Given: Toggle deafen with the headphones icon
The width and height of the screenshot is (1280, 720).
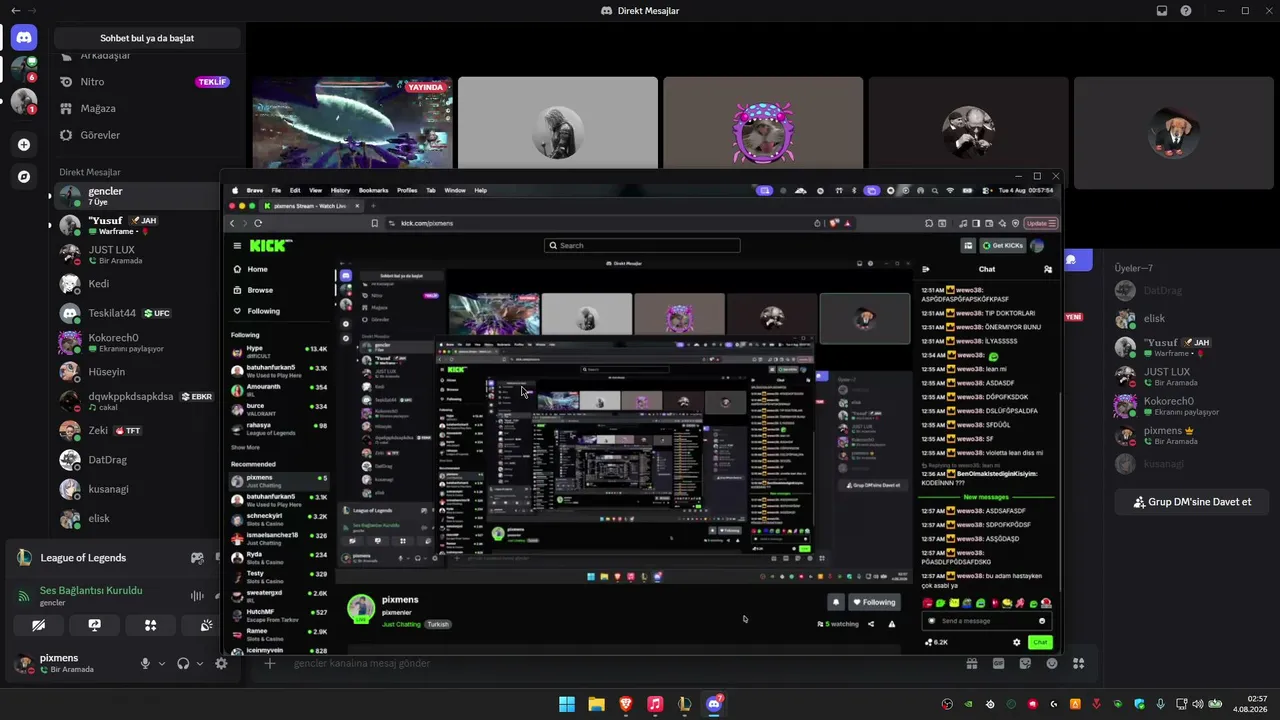Looking at the screenshot, I should [x=183, y=663].
